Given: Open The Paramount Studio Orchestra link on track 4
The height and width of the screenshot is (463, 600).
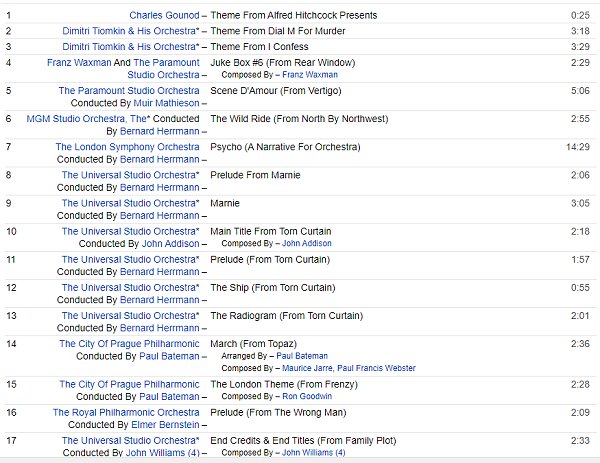Looking at the screenshot, I should point(166,68).
